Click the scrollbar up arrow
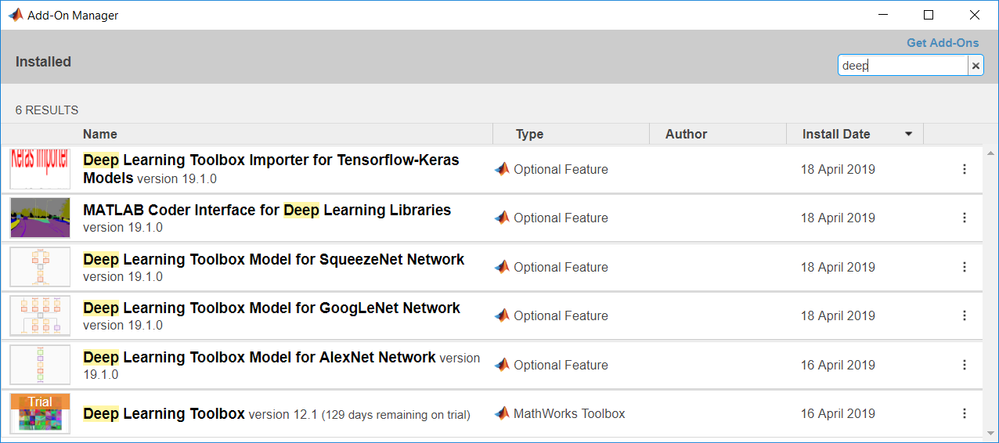The height and width of the screenshot is (443, 999). point(991,153)
